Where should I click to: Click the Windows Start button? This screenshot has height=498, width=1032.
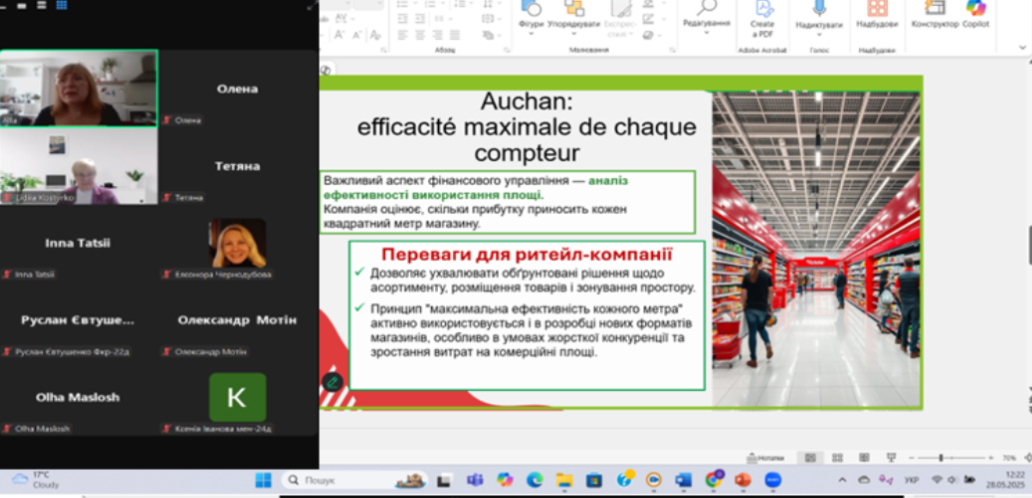pos(263,480)
